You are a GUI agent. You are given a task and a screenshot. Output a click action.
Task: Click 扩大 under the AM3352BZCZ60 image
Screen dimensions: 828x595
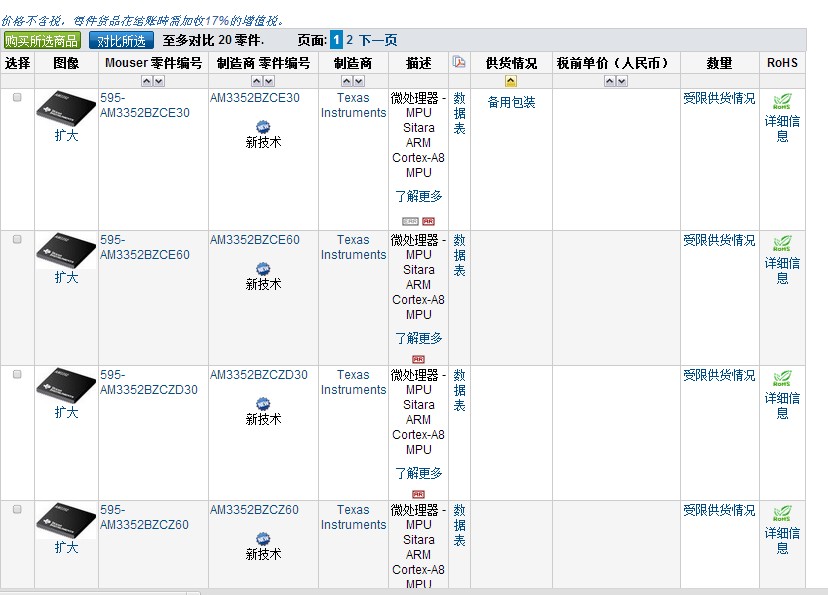click(66, 547)
